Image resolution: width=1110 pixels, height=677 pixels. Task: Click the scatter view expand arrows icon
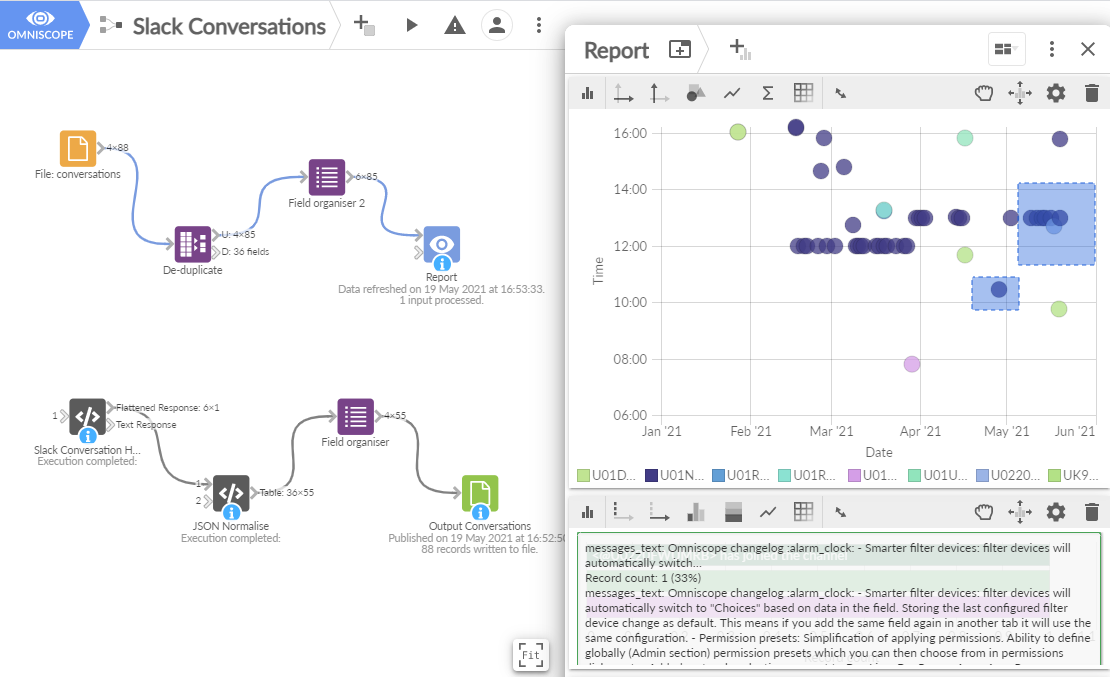[840, 93]
